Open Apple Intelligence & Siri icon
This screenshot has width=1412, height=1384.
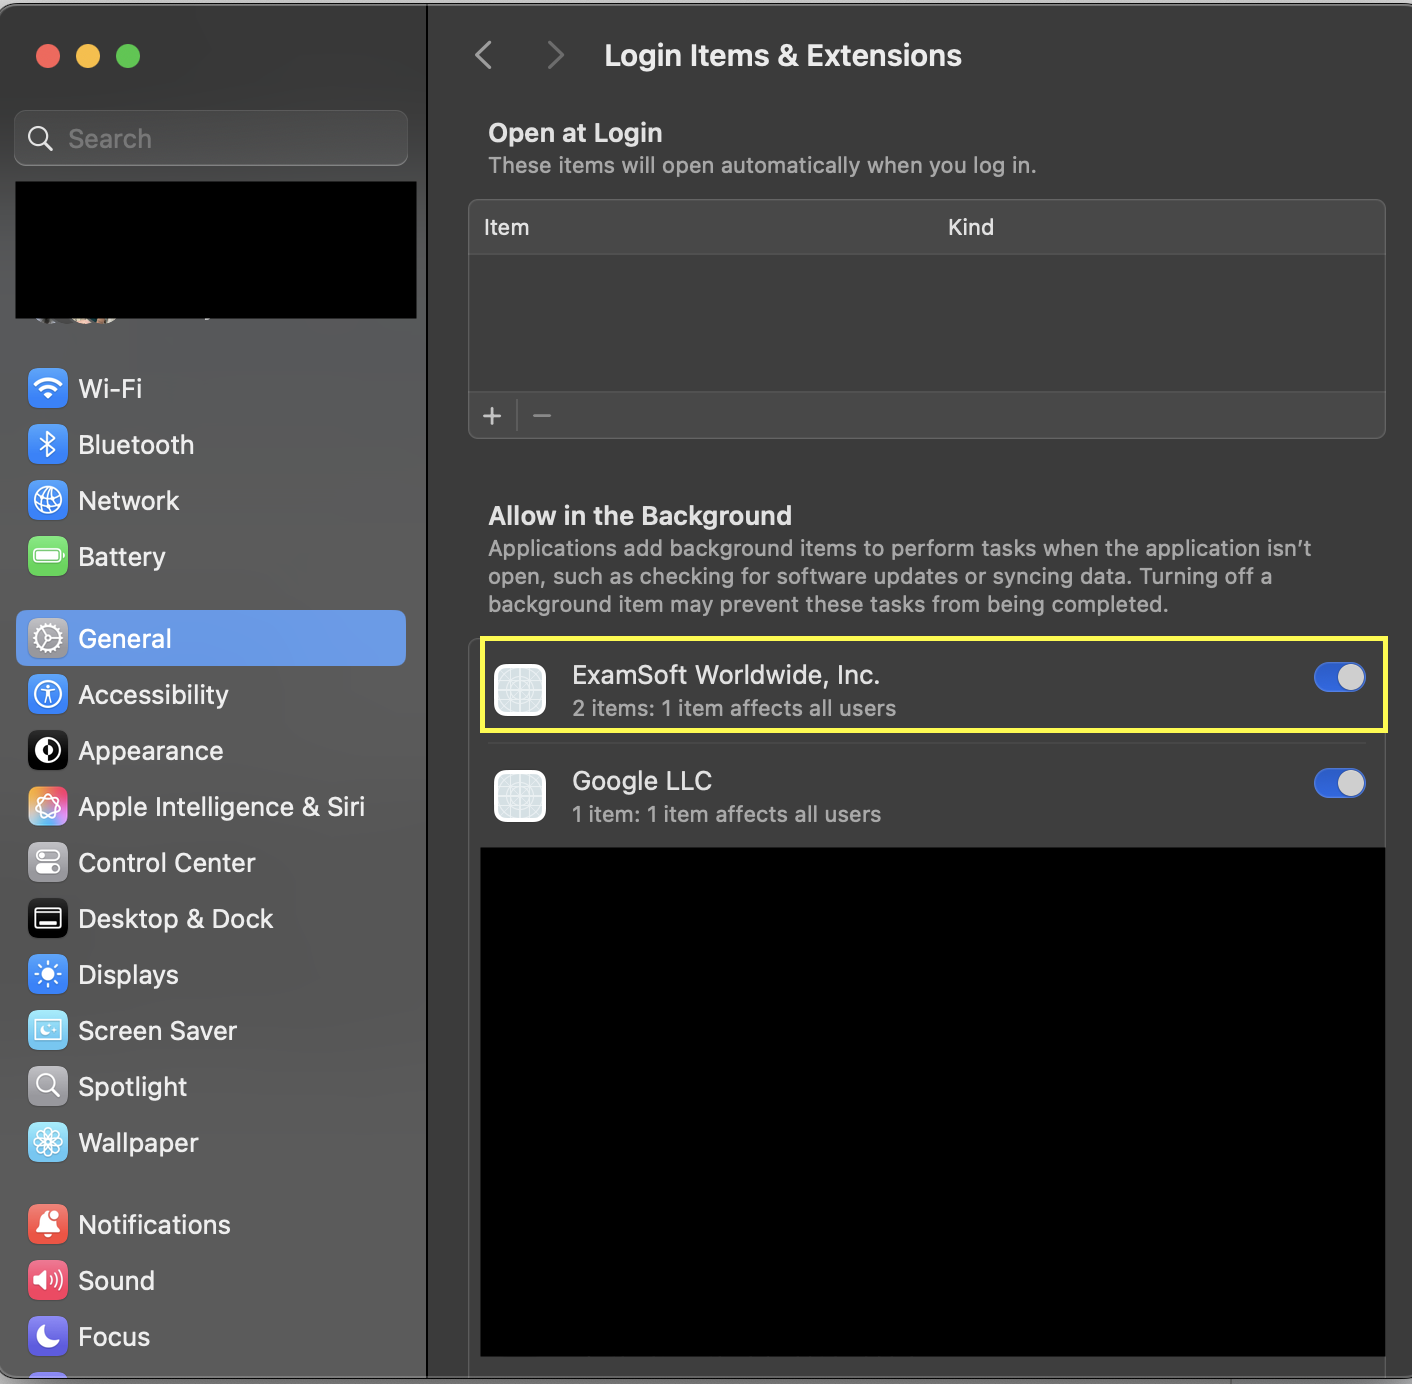(48, 806)
